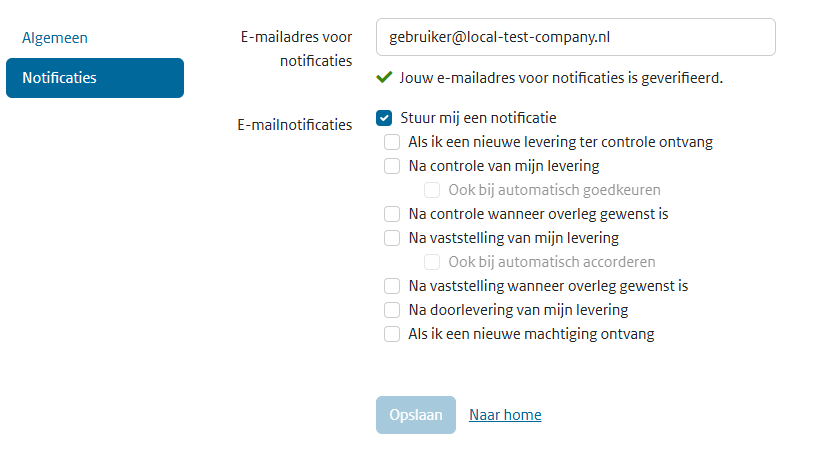Follow the 'Naar home' link

click(x=505, y=415)
